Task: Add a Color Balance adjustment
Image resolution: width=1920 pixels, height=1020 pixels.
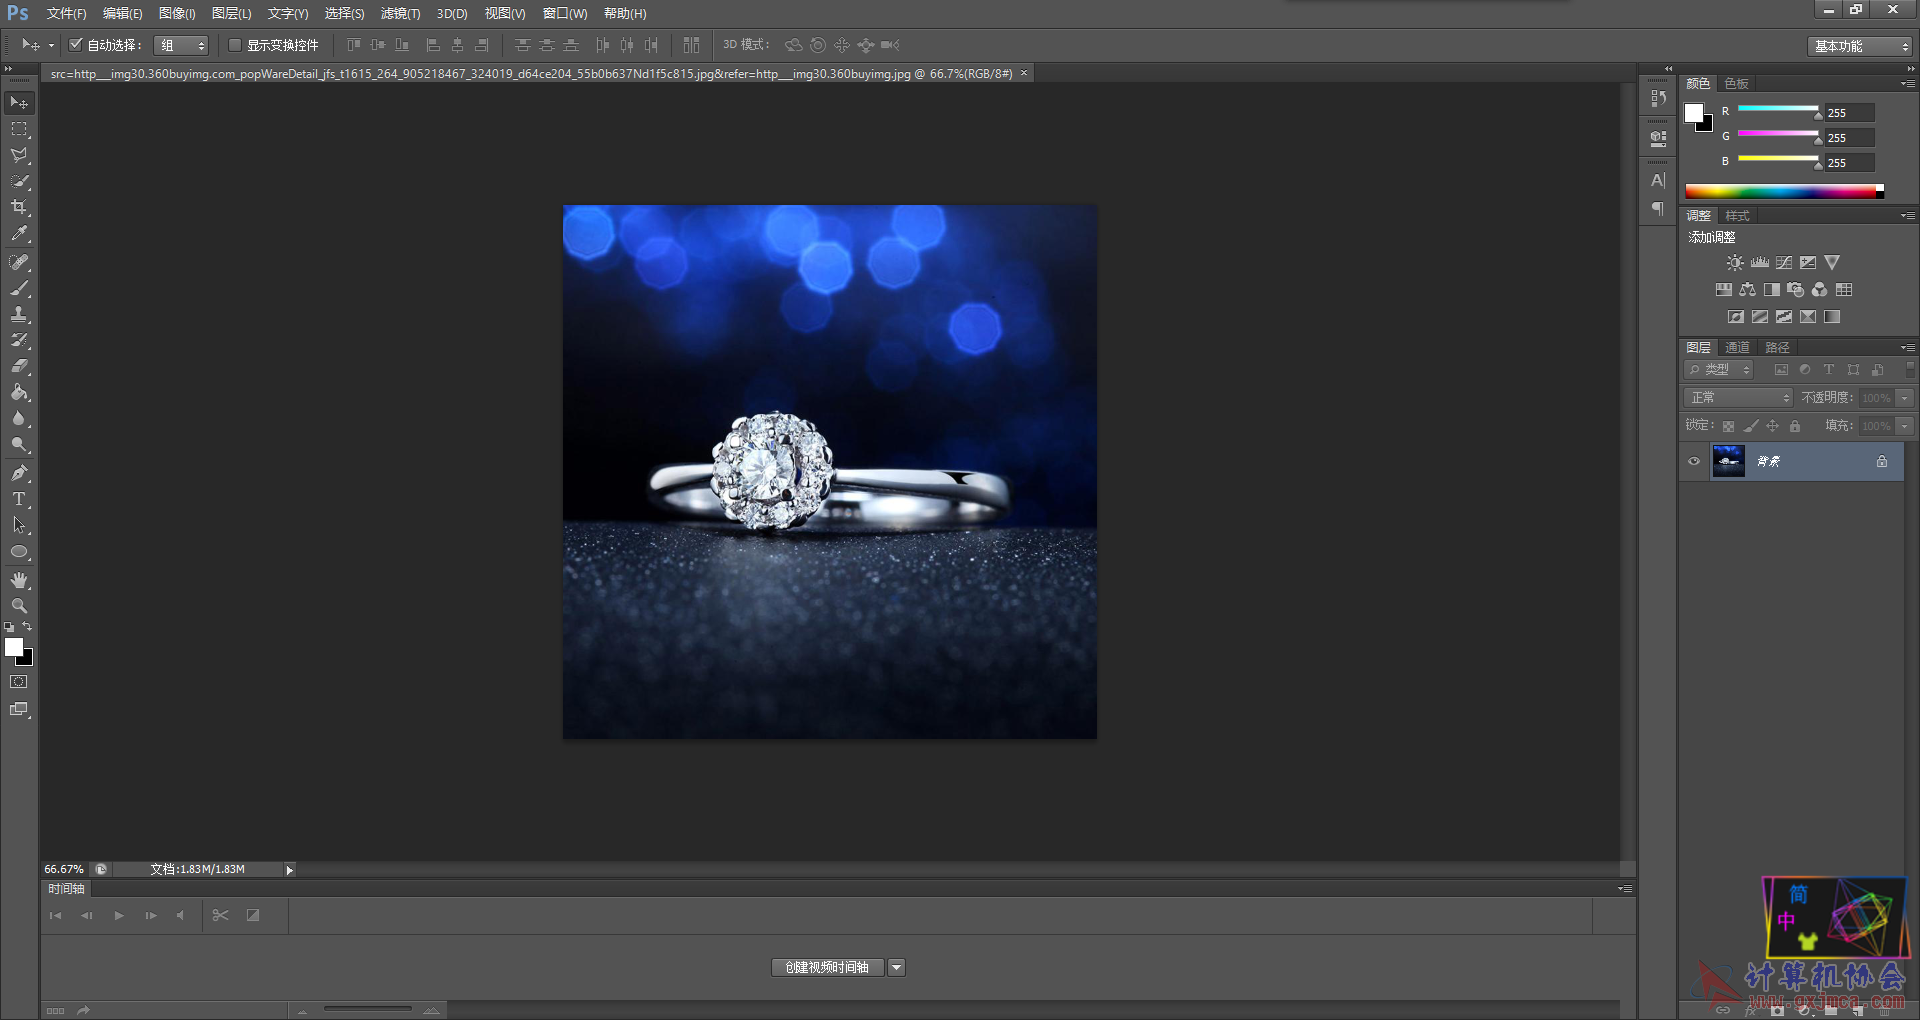Action: pyautogui.click(x=1747, y=290)
